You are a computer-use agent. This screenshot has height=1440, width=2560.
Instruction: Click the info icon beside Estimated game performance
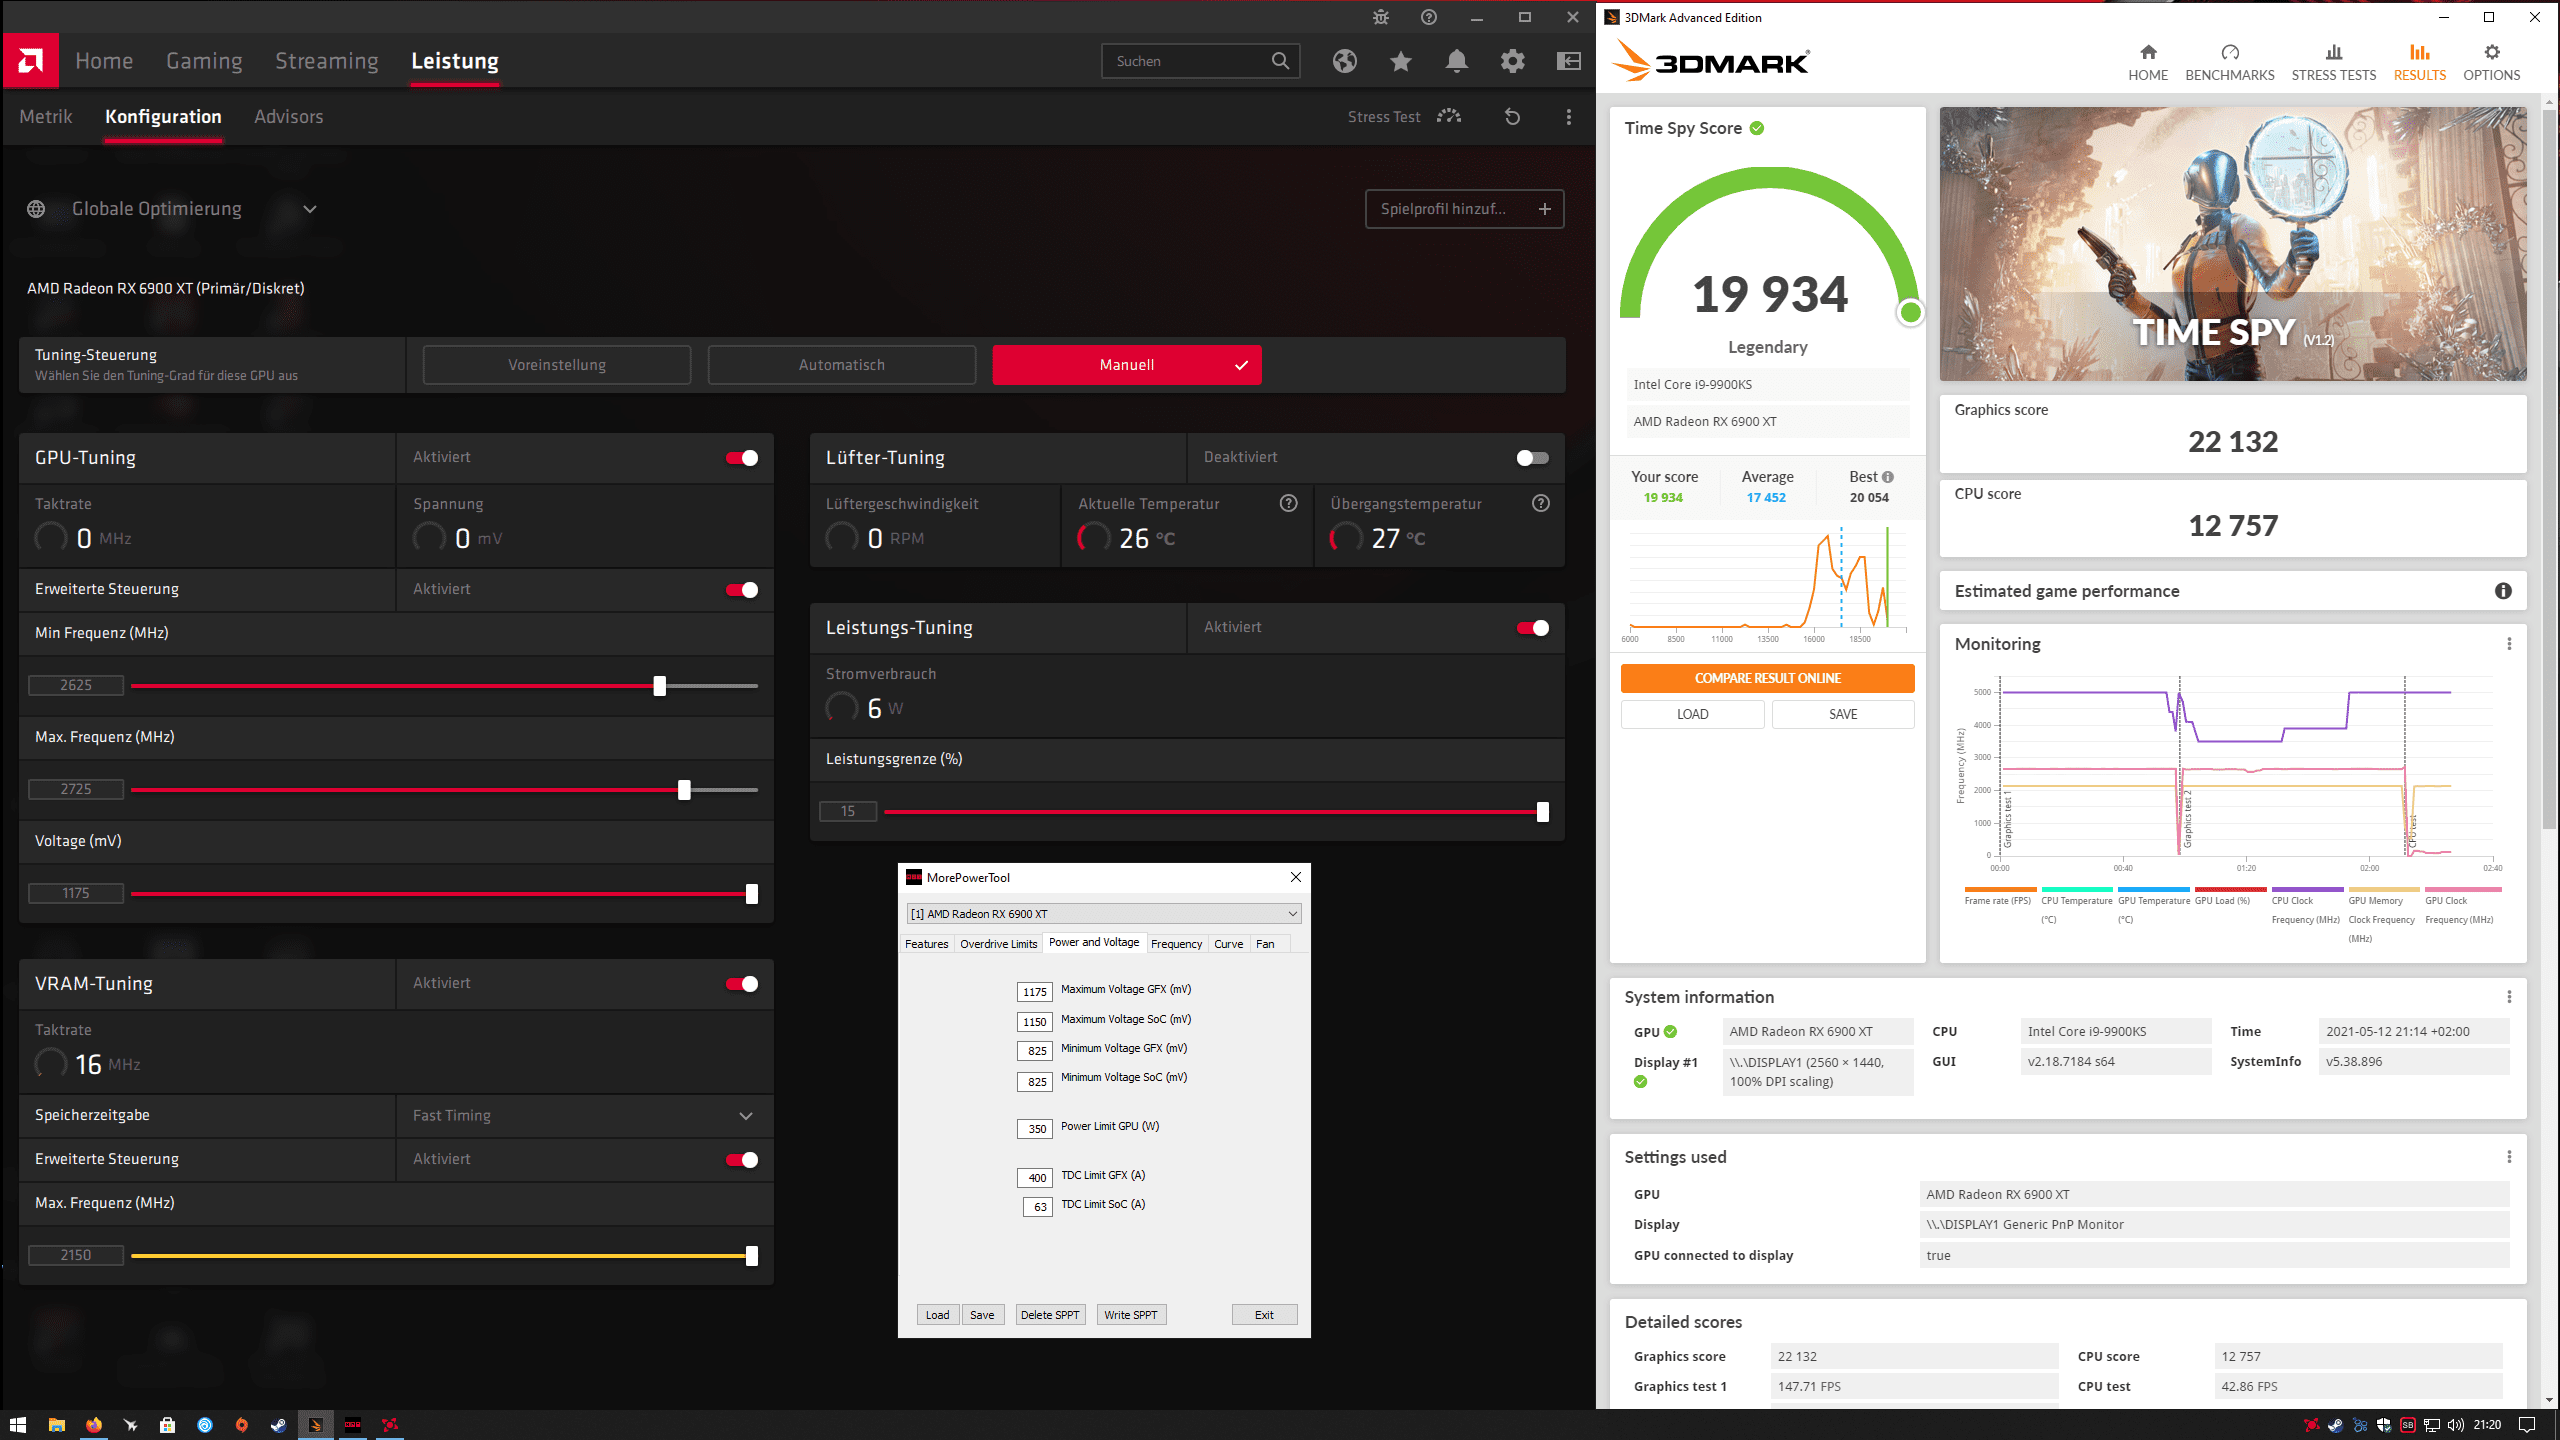pyautogui.click(x=2503, y=591)
